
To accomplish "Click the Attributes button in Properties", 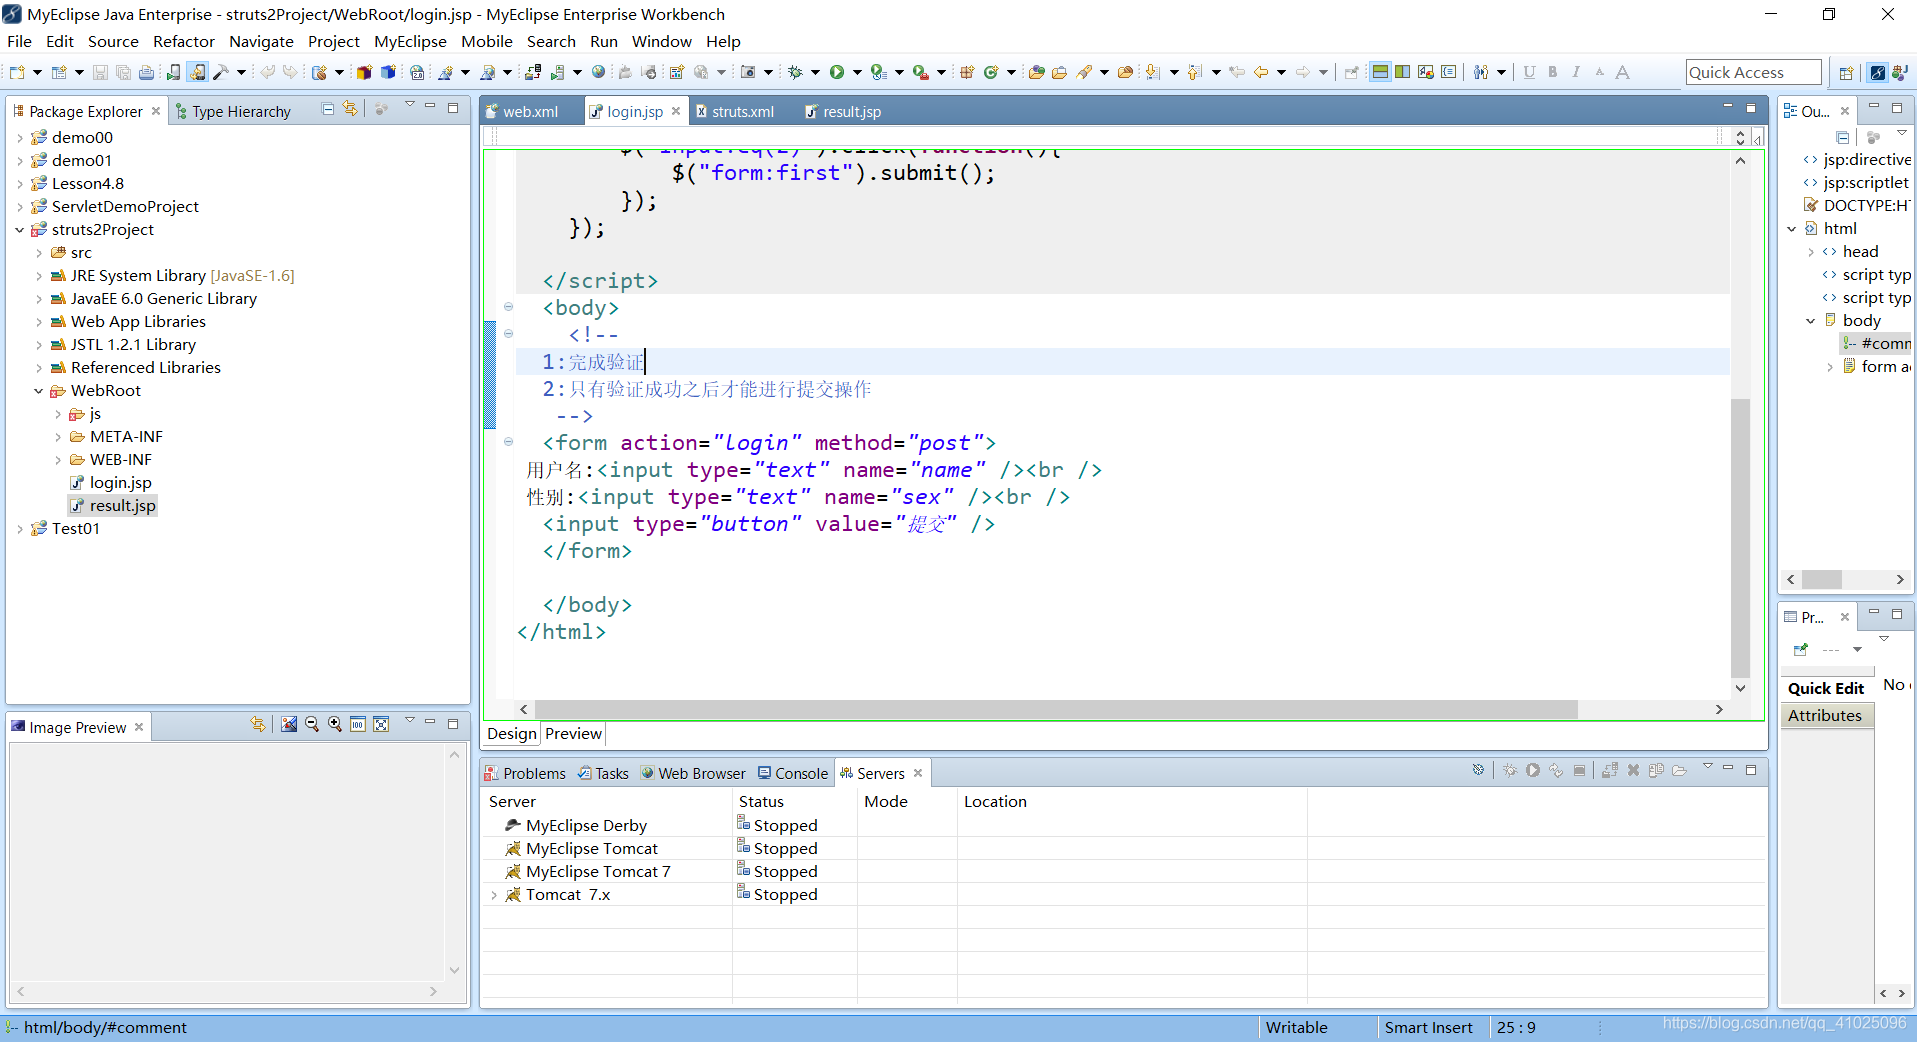I will tap(1825, 715).
